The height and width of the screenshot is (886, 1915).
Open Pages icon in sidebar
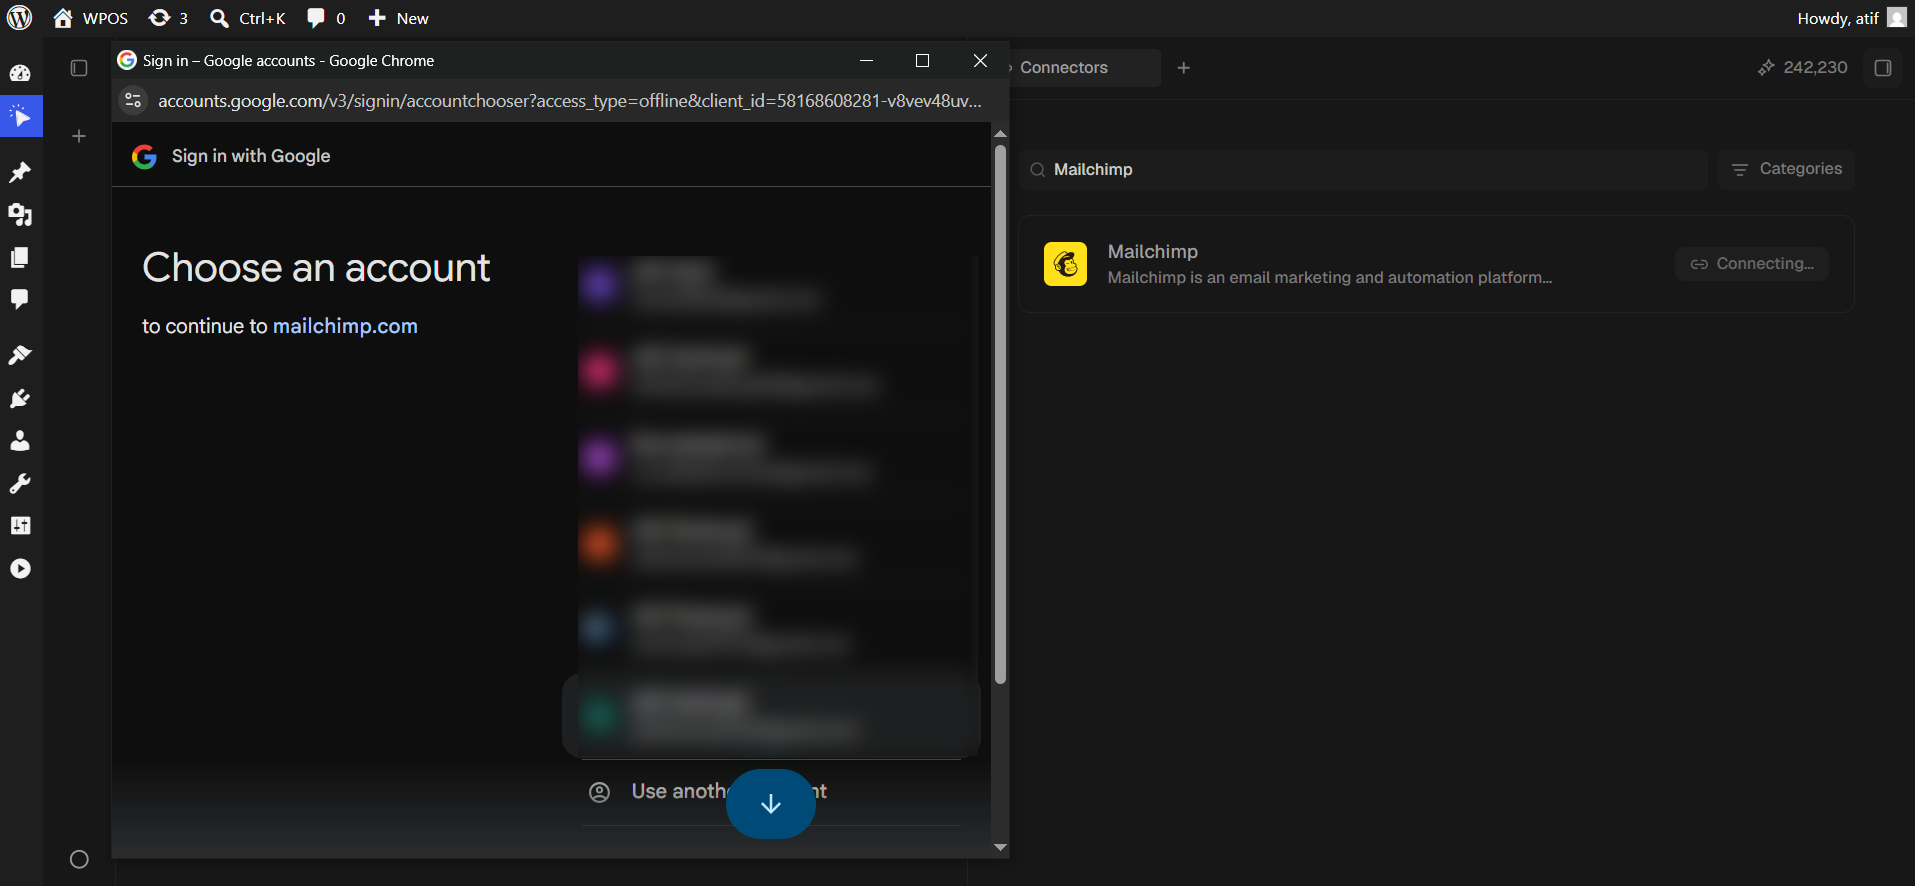pos(20,258)
